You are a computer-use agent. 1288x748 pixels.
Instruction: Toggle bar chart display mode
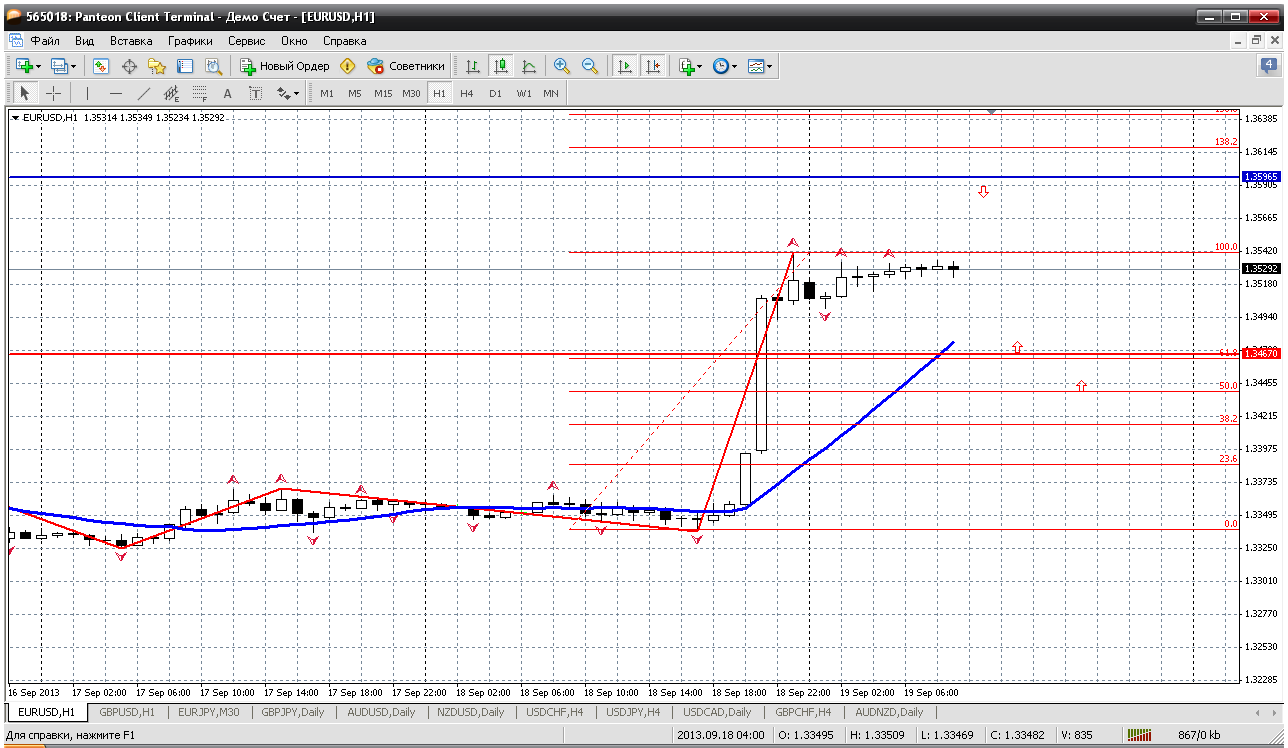472,66
